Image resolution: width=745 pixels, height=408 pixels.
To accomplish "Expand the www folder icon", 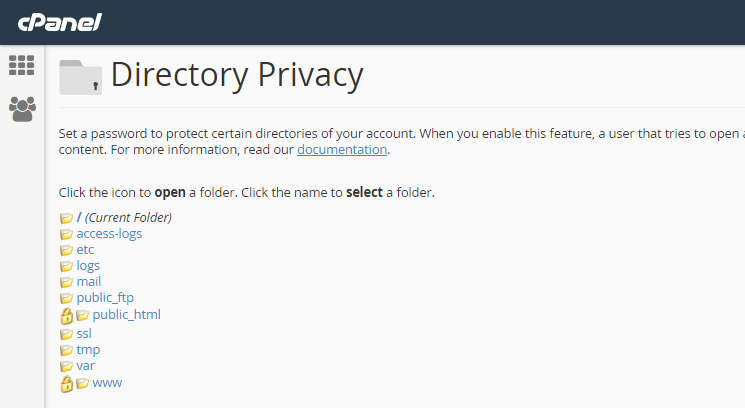I will pos(82,383).
